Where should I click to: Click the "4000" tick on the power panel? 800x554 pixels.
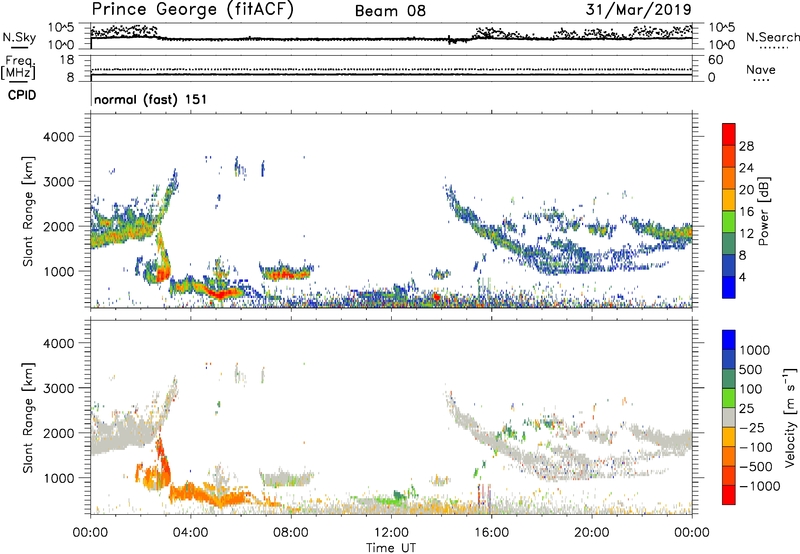pyautogui.click(x=59, y=137)
